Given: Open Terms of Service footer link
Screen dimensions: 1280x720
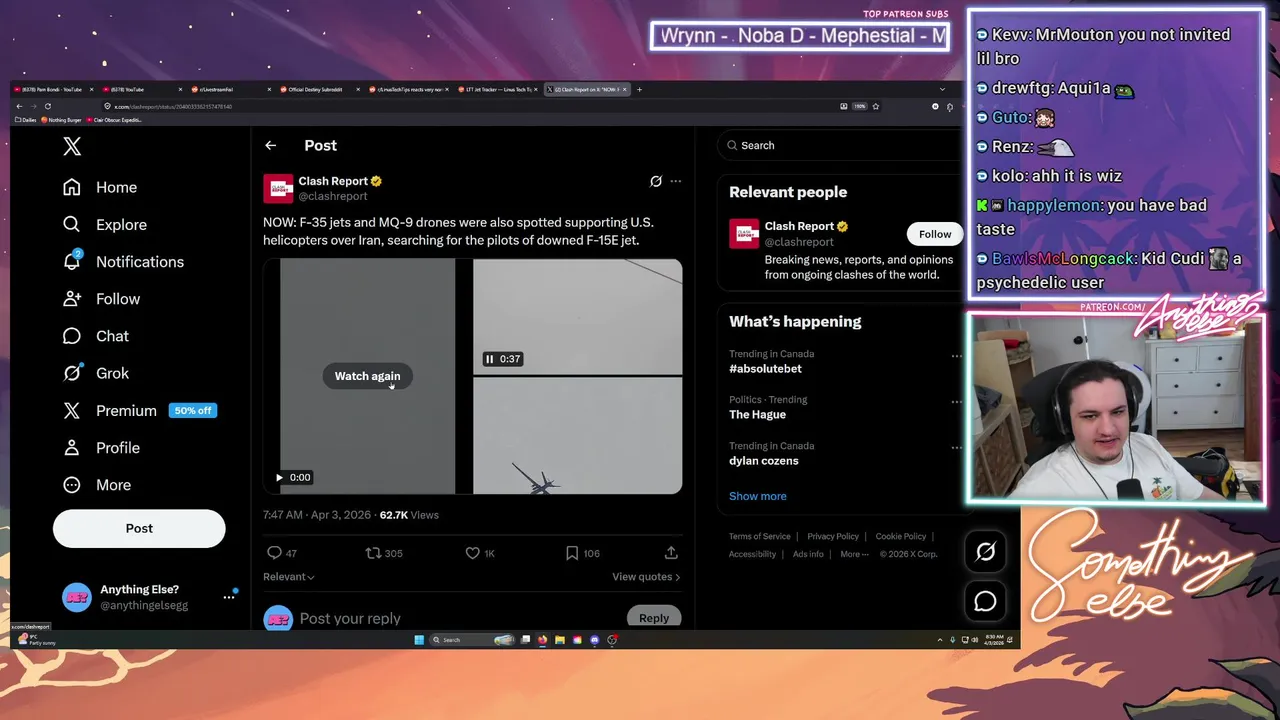Looking at the screenshot, I should [760, 537].
